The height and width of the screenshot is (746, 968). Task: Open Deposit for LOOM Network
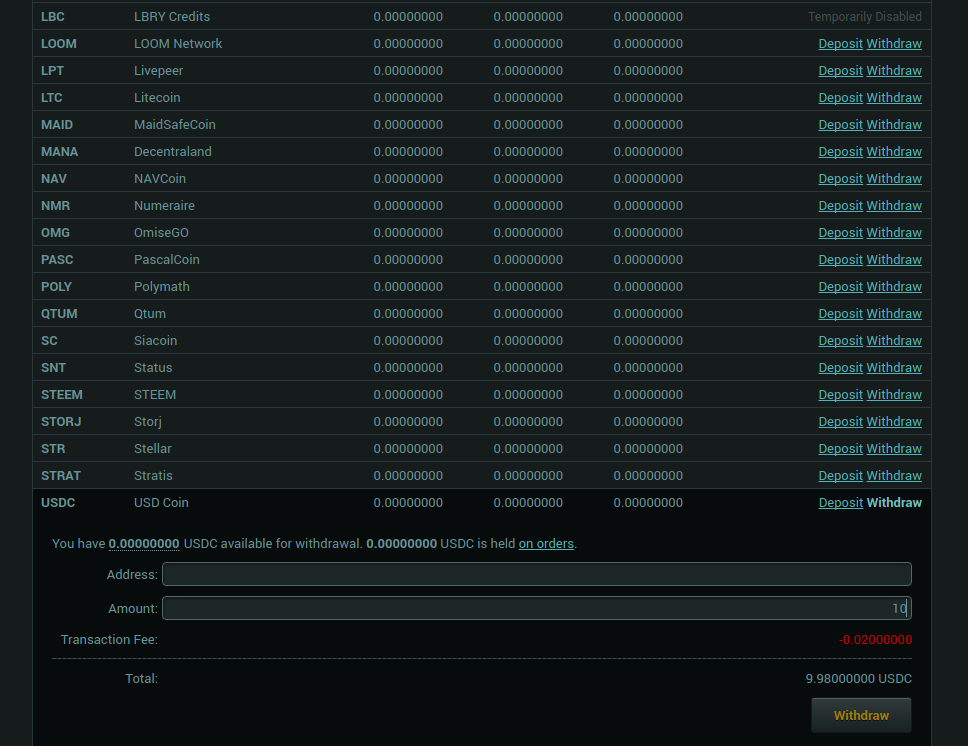(x=840, y=44)
